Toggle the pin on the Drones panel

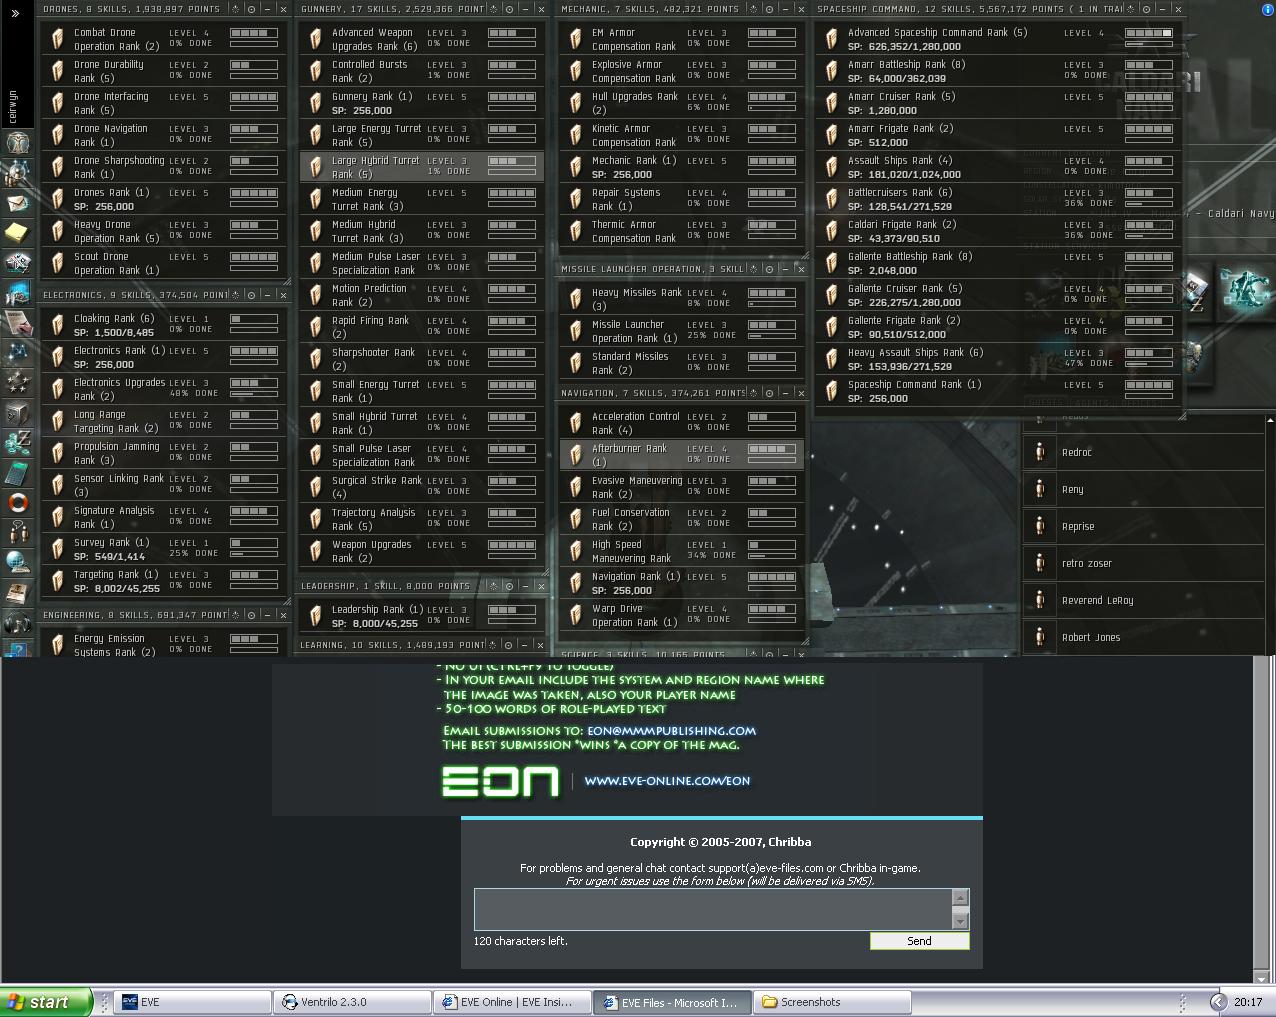coord(236,8)
